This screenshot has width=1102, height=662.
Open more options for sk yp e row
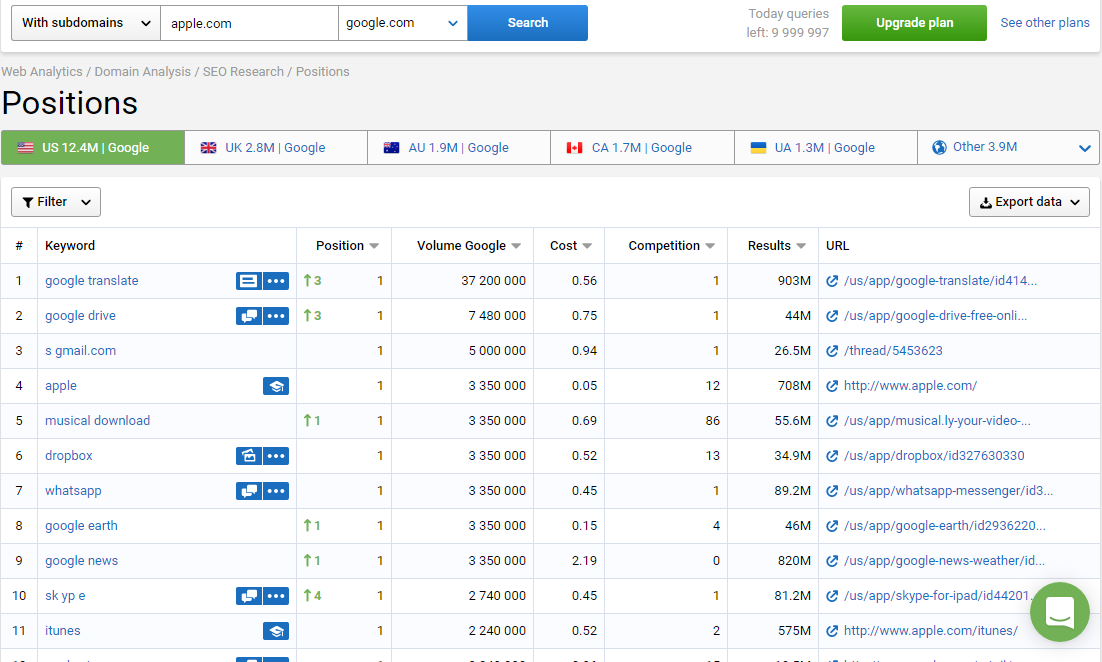pyautogui.click(x=276, y=596)
